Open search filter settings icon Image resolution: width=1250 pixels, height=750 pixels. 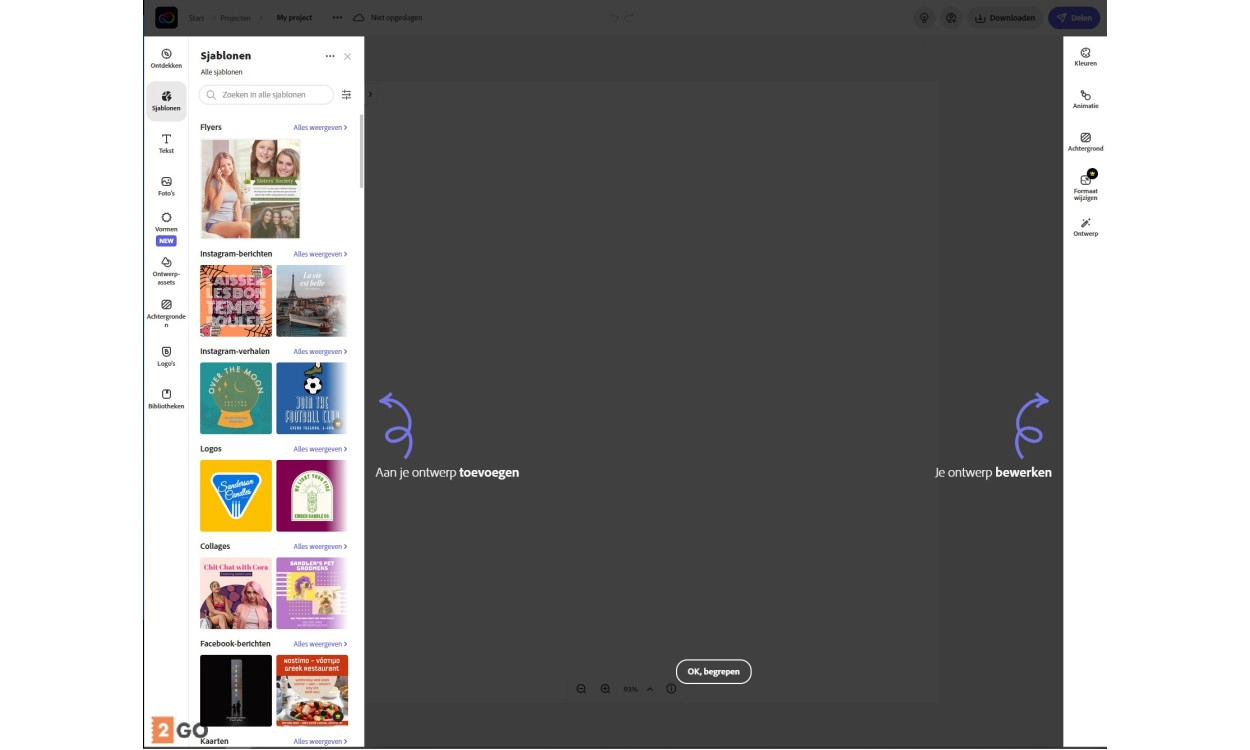click(347, 95)
